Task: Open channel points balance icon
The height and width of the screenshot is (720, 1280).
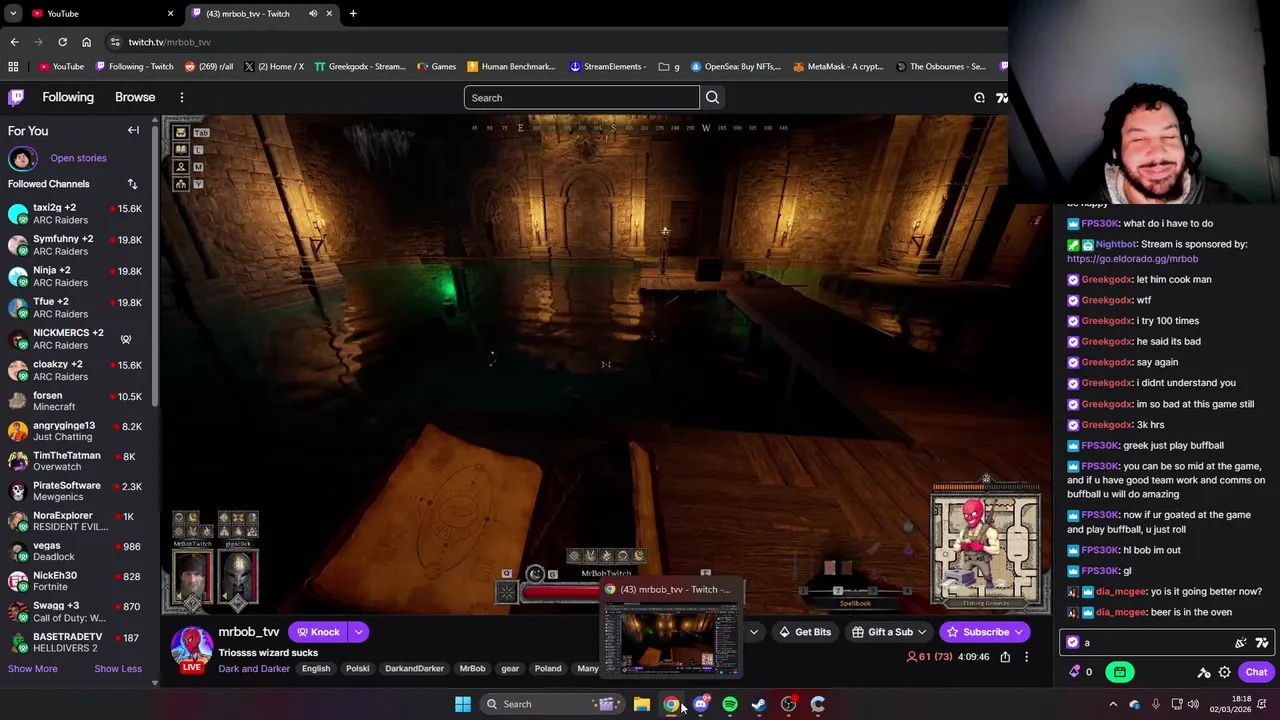Action: 1075,672
